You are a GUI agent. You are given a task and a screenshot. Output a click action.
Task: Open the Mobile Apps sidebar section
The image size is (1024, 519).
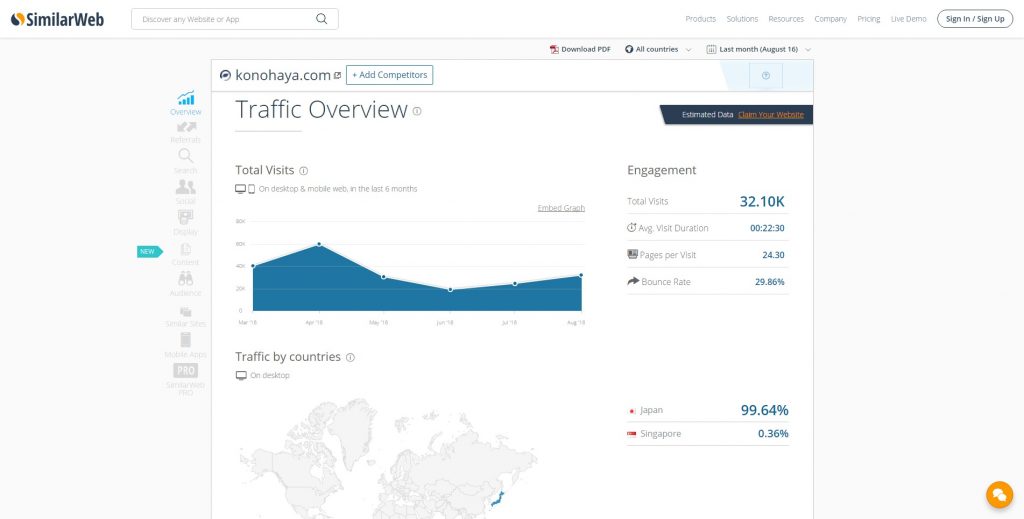tap(185, 345)
